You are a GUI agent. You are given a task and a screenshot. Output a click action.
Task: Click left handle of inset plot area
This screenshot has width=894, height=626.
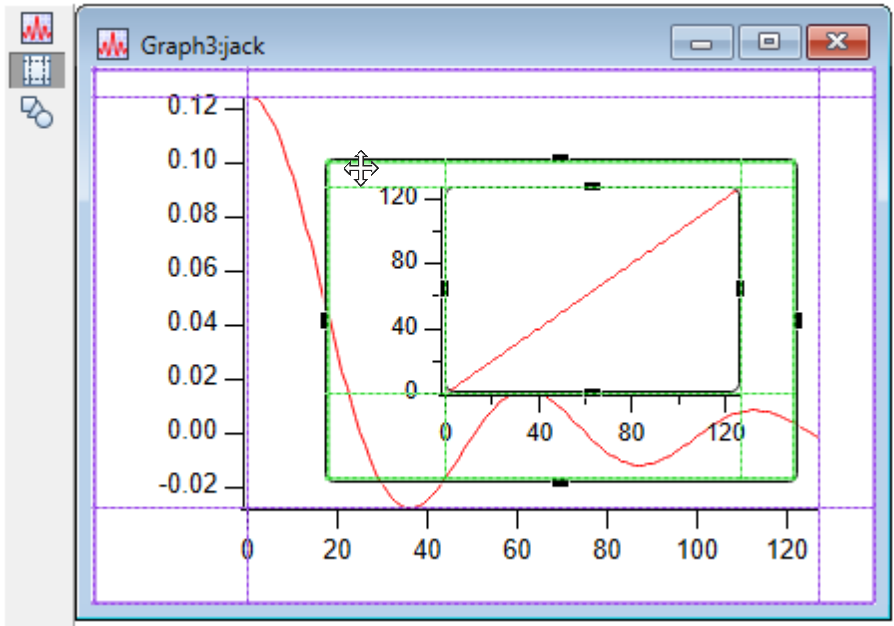pyautogui.click(x=444, y=288)
